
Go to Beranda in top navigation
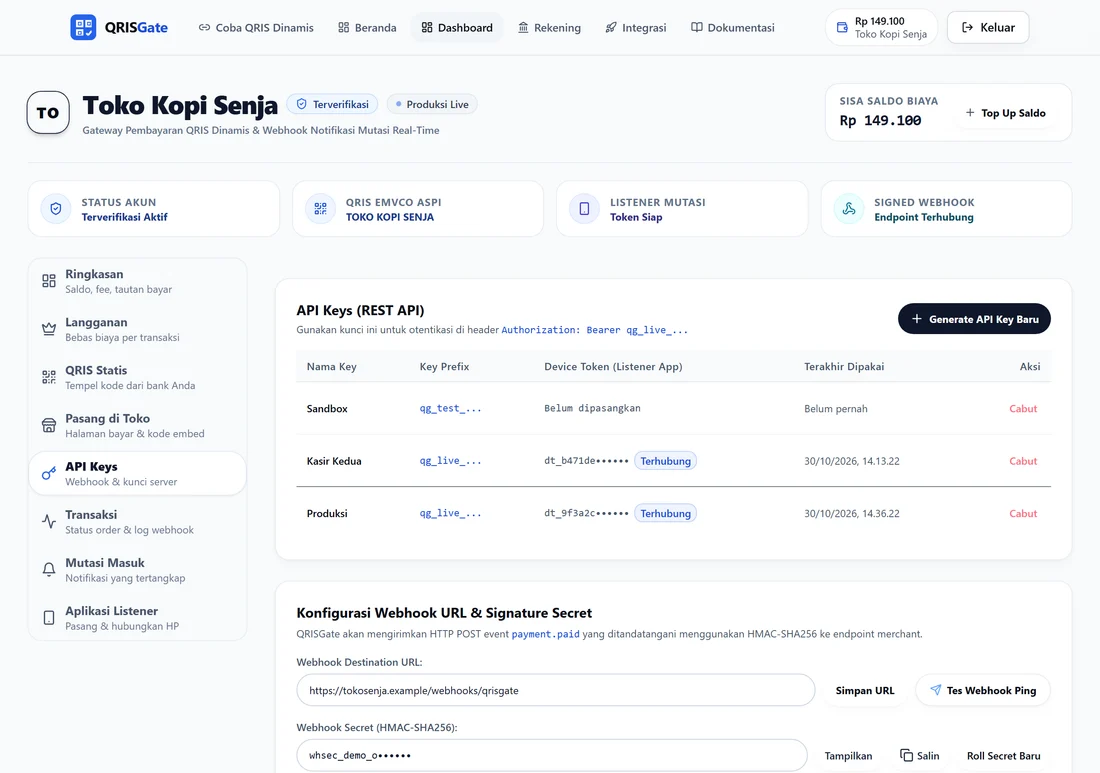tap(367, 27)
